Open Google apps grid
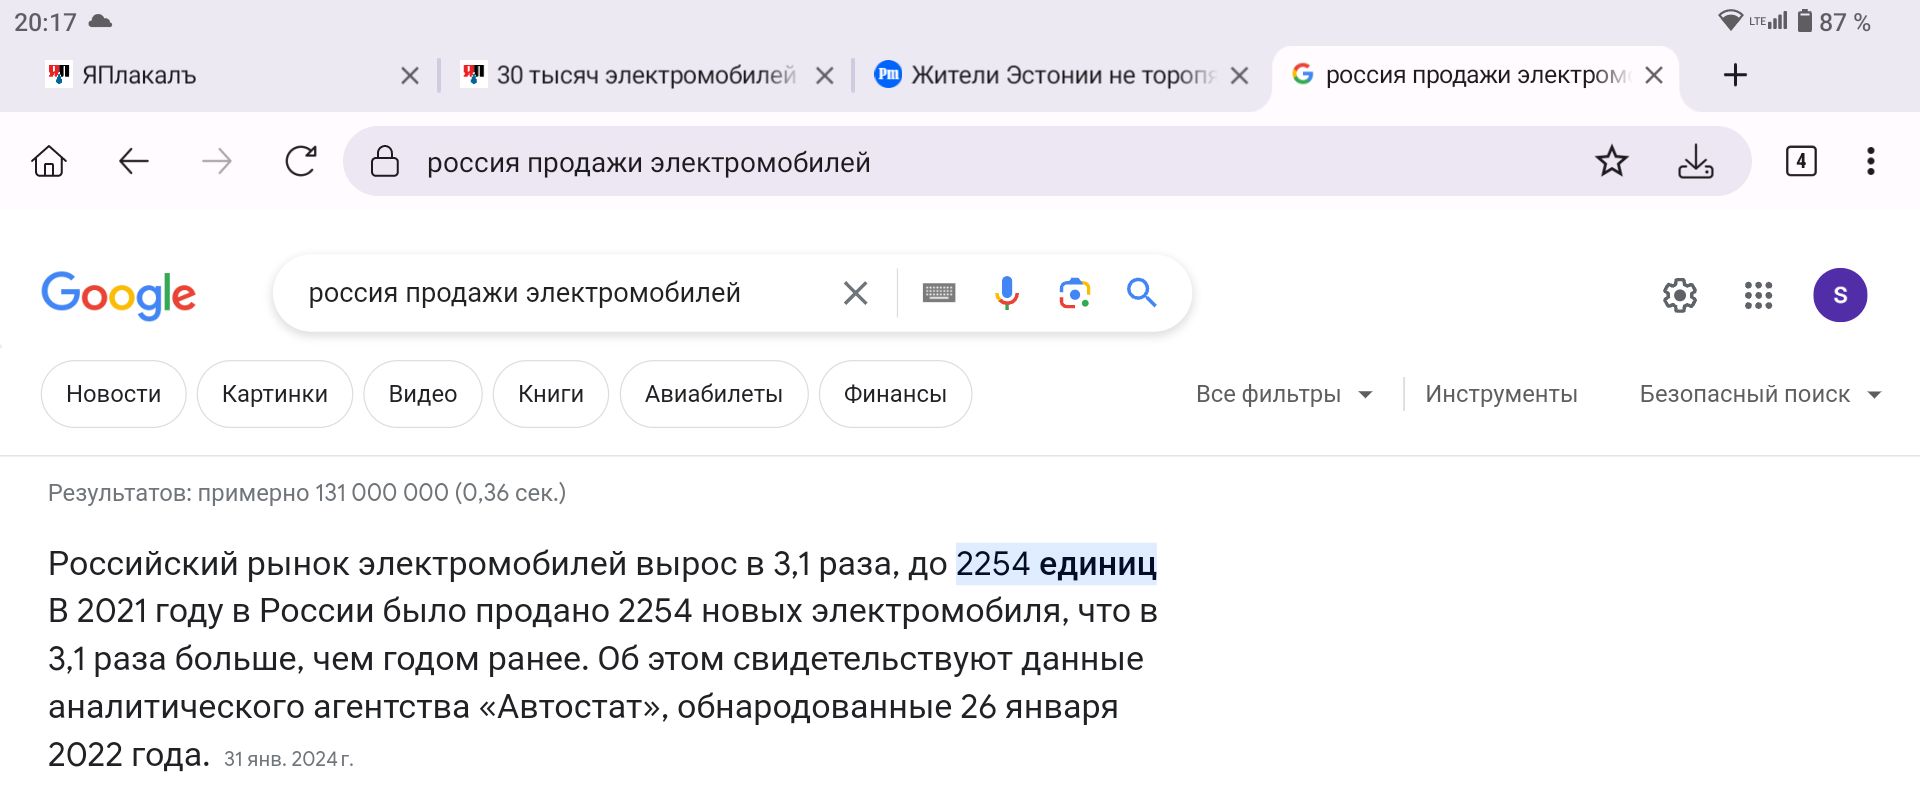 click(x=1758, y=295)
